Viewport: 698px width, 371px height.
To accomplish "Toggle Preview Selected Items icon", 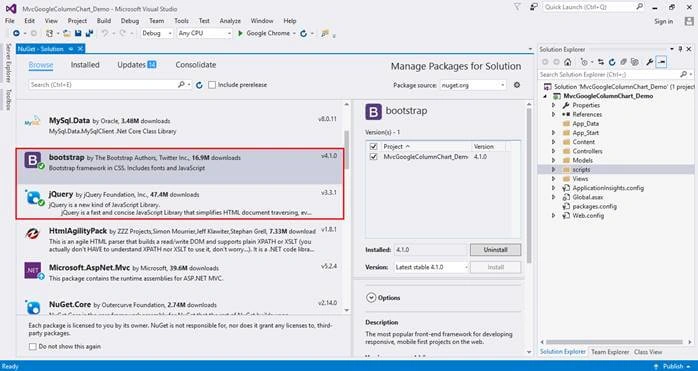I will pyautogui.click(x=661, y=62).
